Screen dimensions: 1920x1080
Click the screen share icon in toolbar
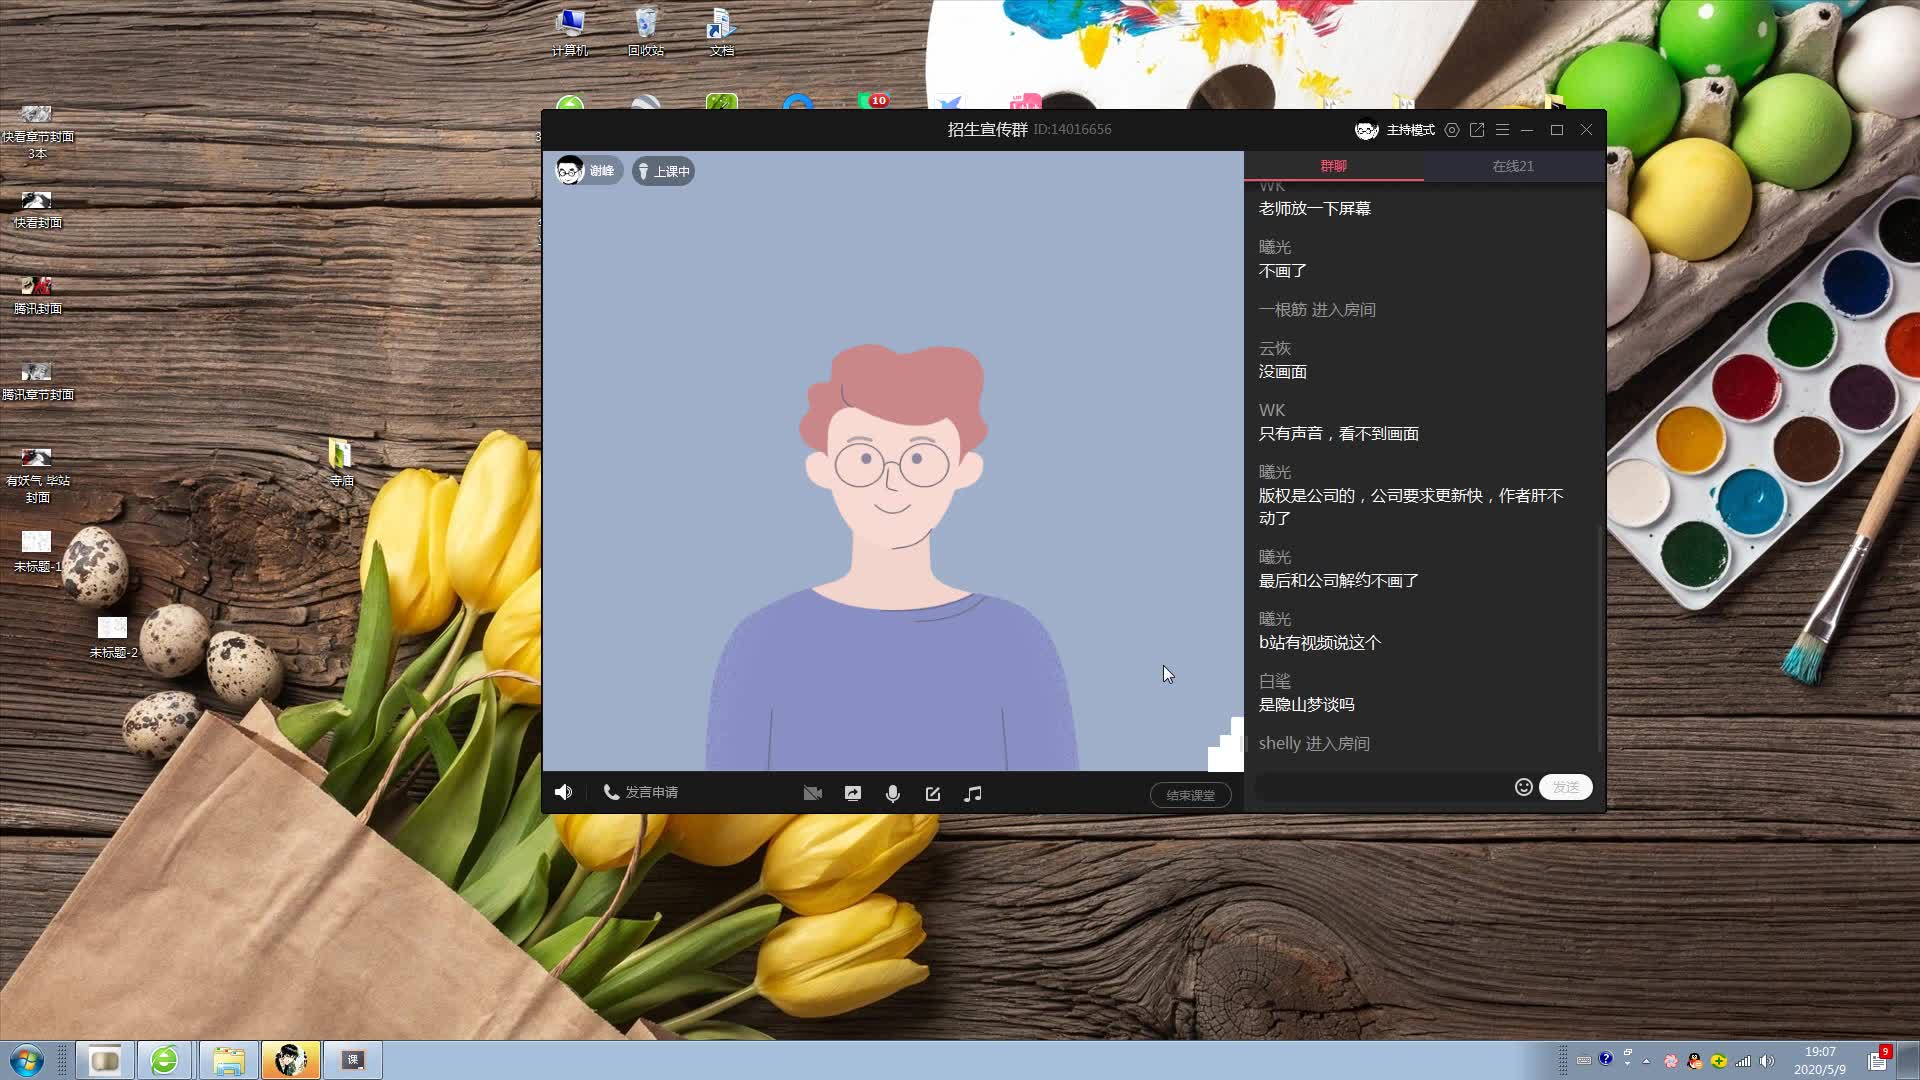pyautogui.click(x=853, y=793)
